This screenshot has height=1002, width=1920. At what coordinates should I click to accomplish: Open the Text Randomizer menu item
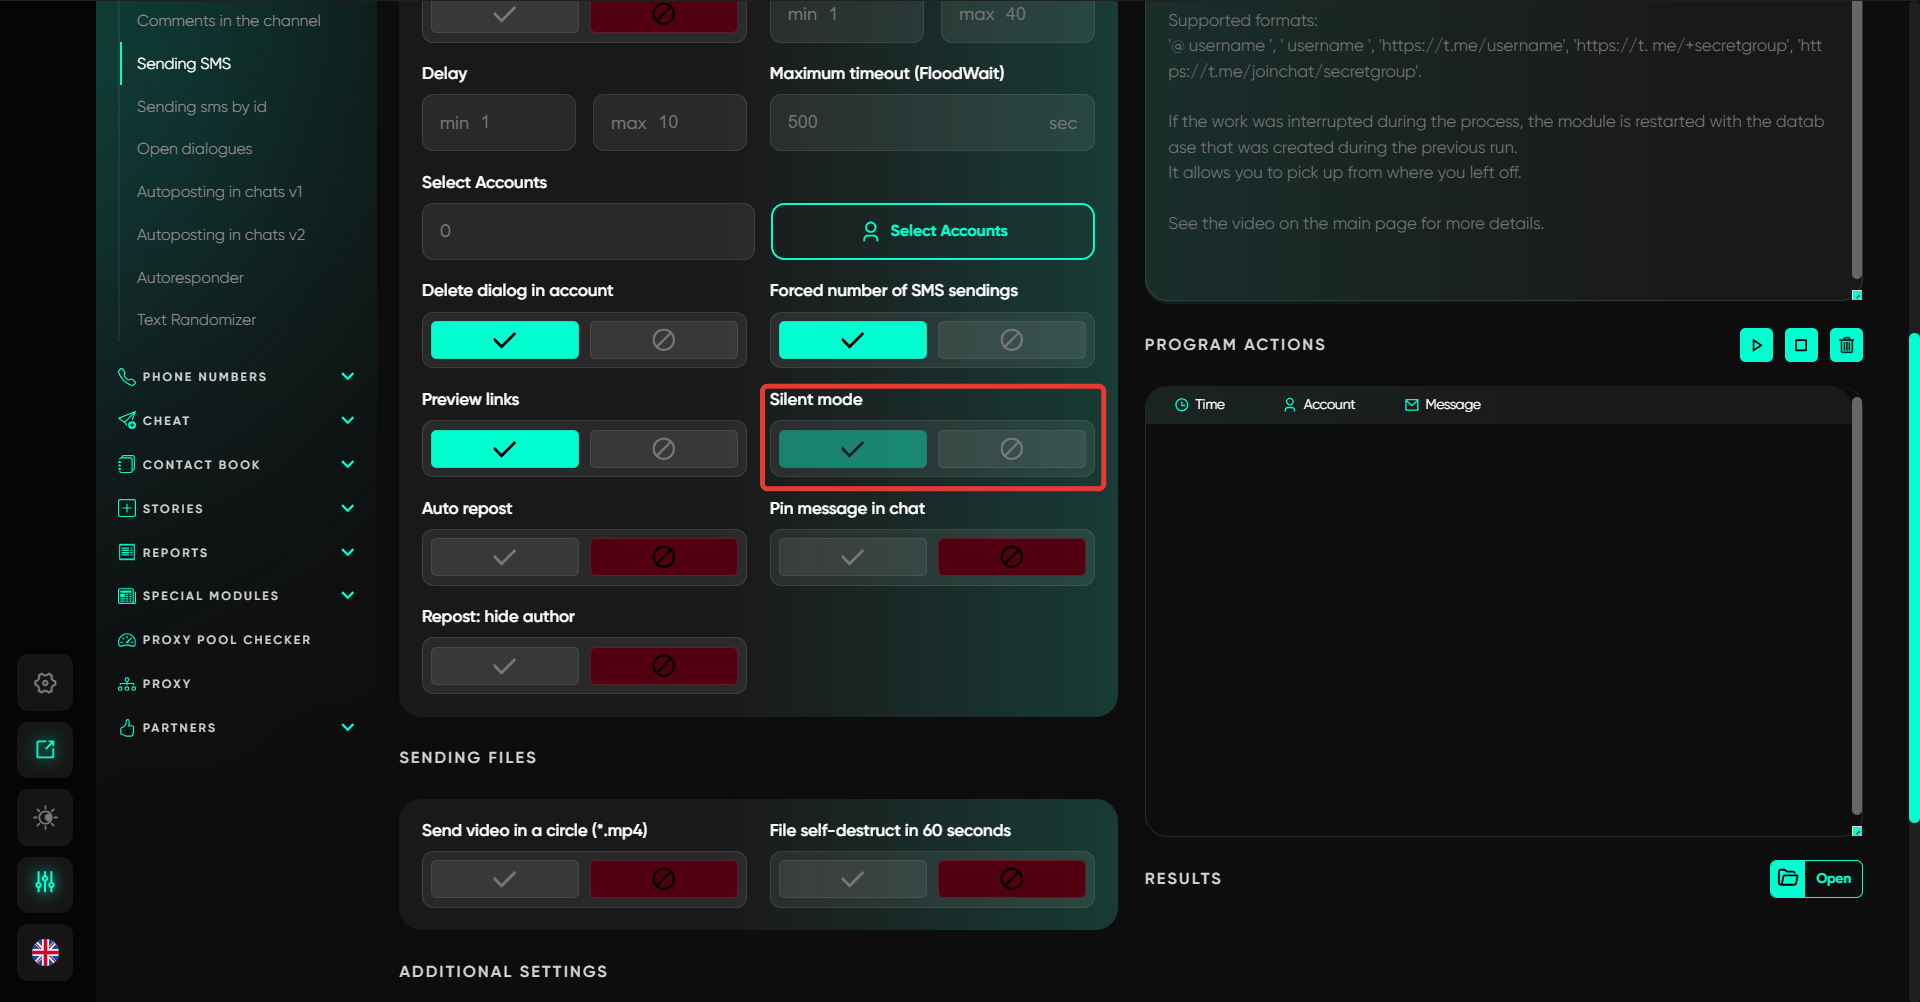(196, 320)
